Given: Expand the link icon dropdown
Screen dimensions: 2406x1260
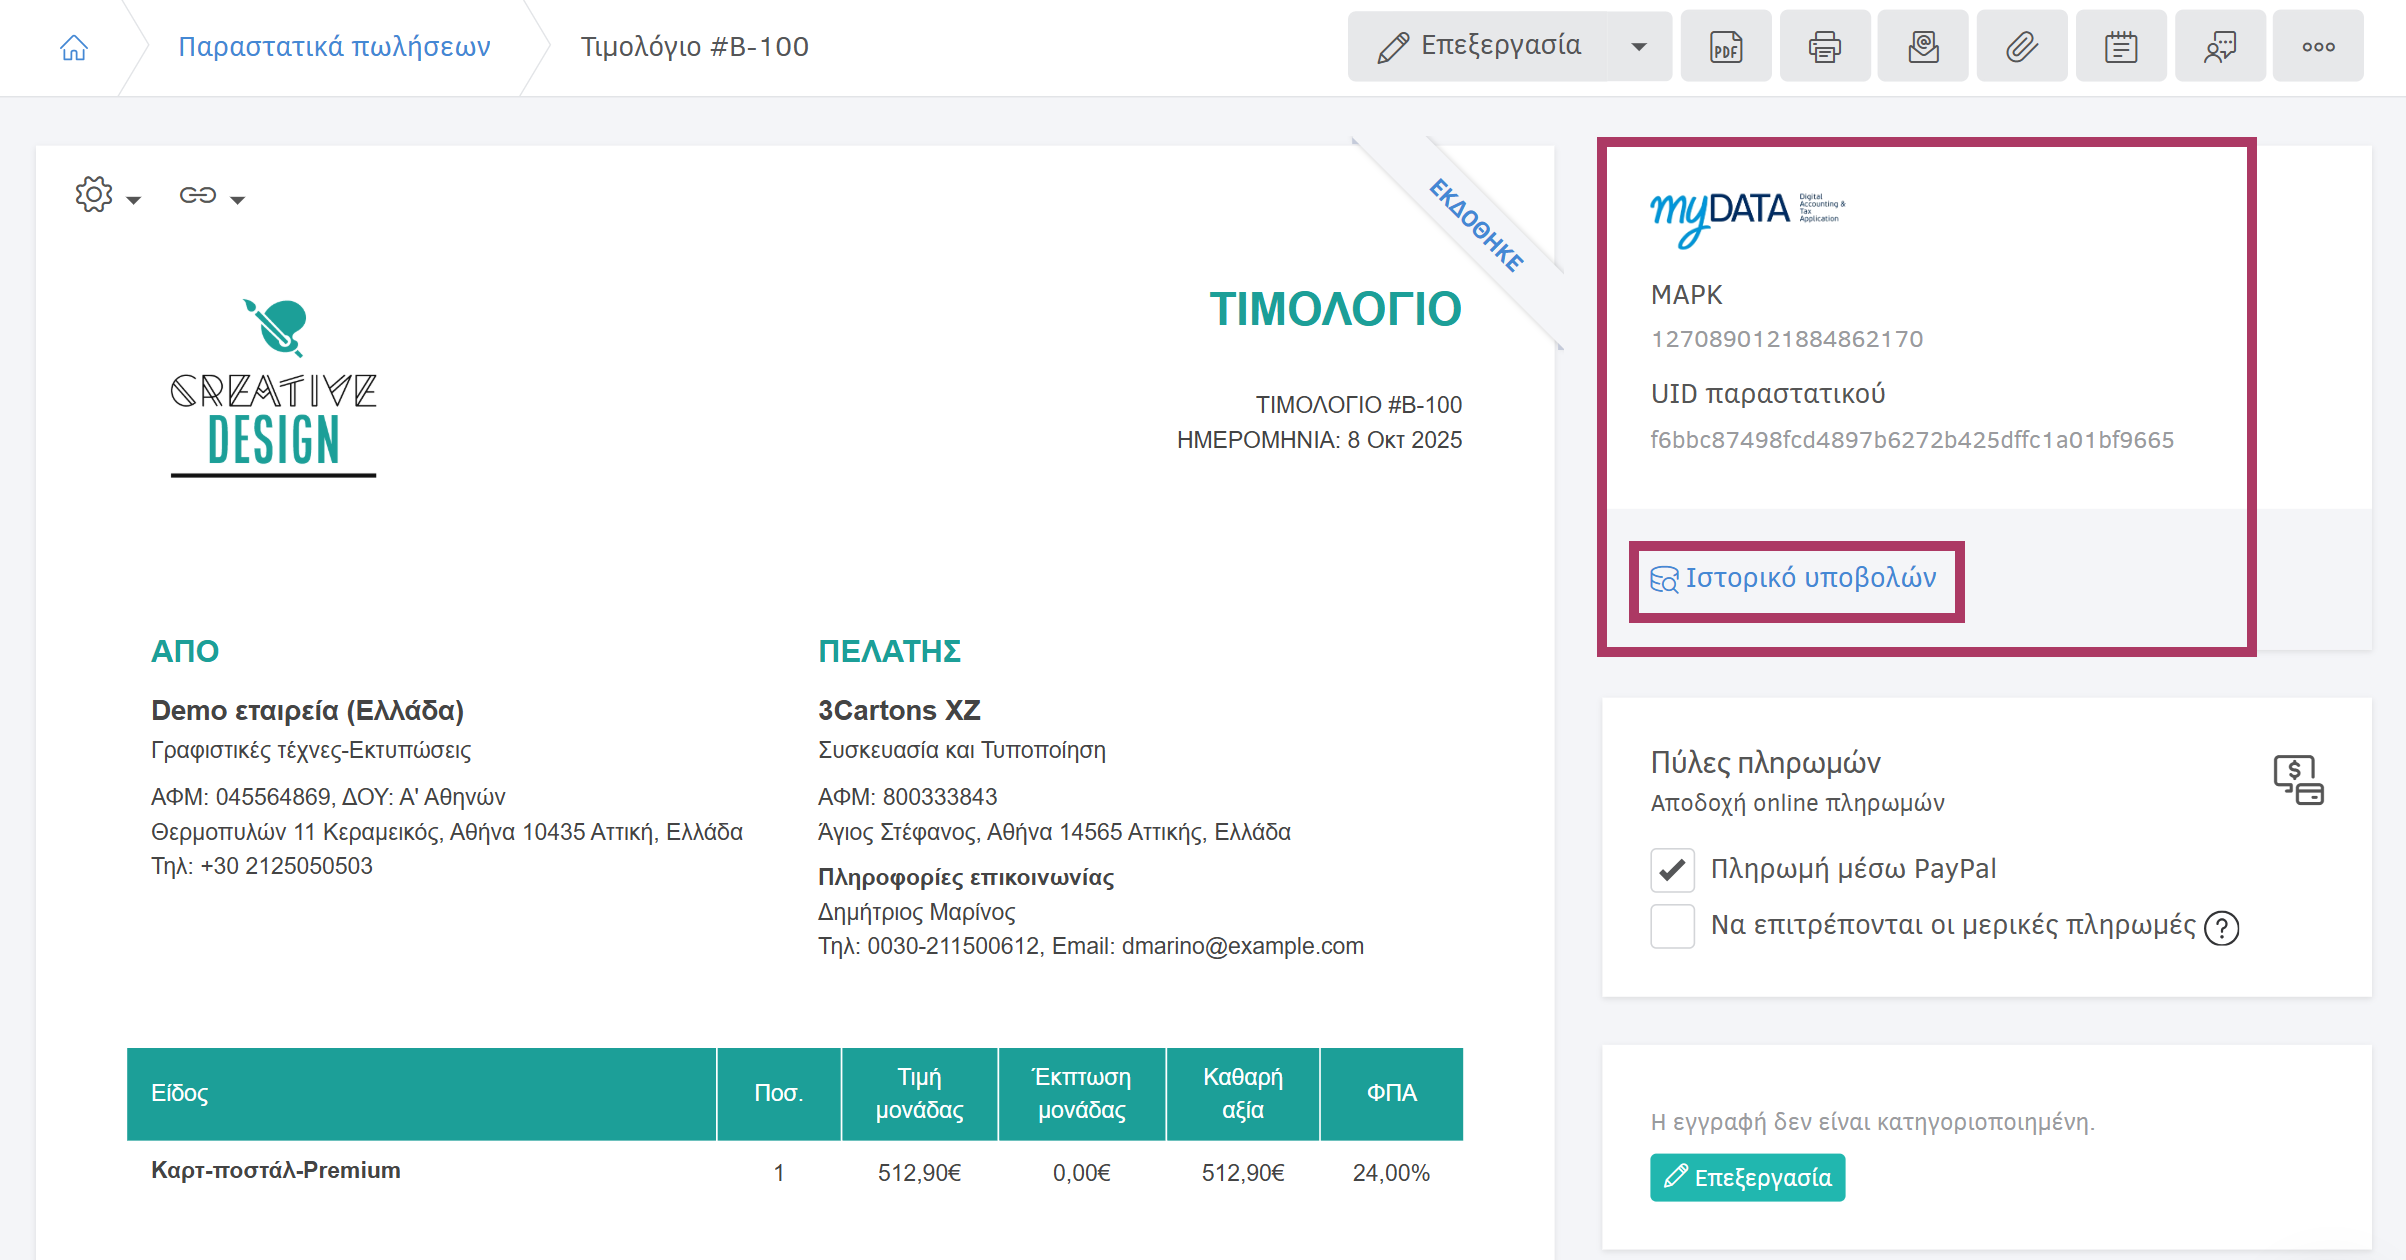Looking at the screenshot, I should 239,199.
